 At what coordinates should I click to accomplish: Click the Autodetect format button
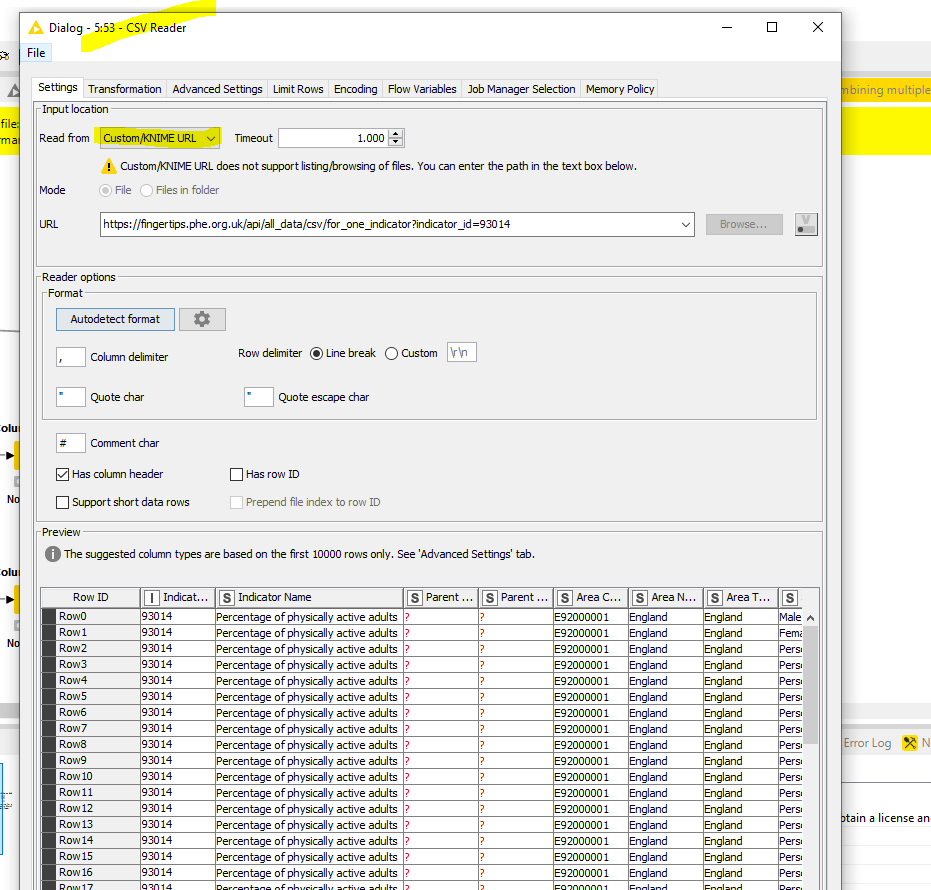(115, 319)
